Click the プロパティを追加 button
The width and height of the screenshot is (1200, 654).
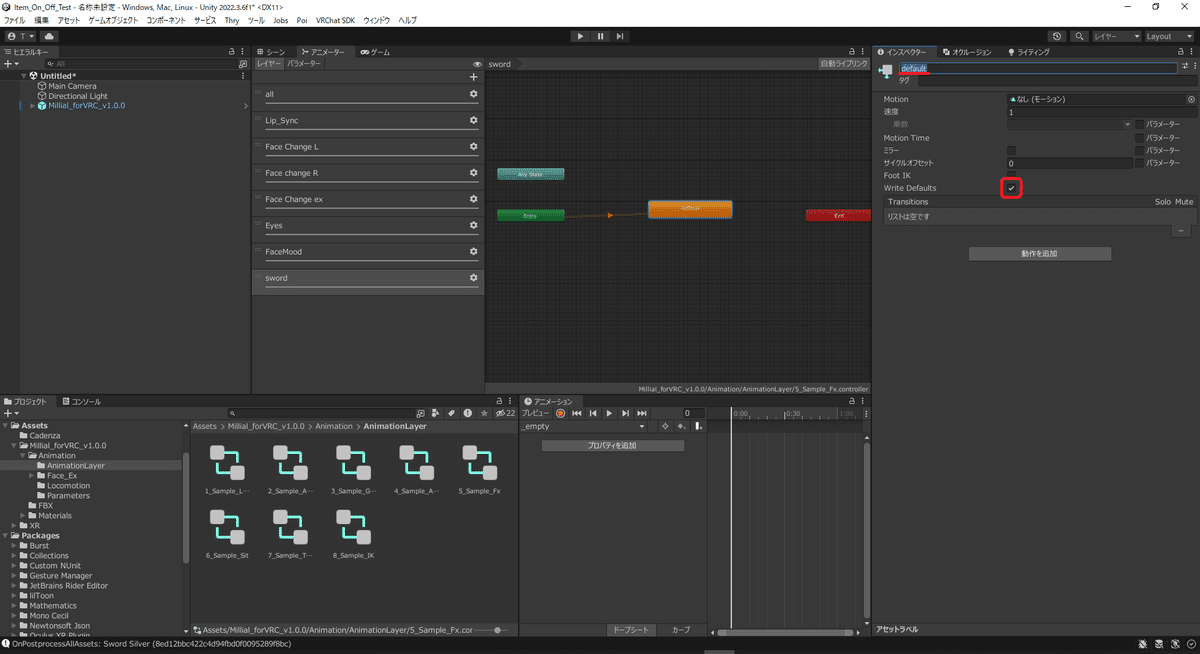613,445
